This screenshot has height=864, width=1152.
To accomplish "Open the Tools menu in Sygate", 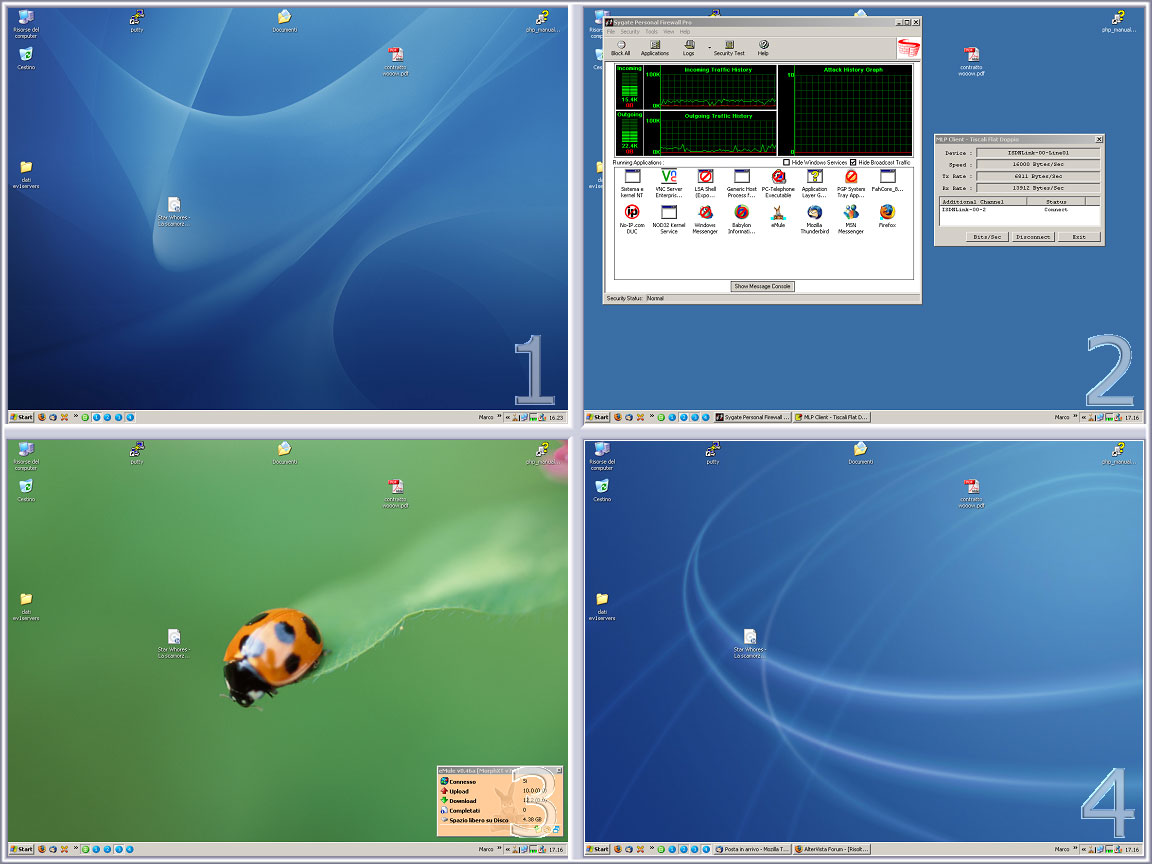I will tap(651, 32).
